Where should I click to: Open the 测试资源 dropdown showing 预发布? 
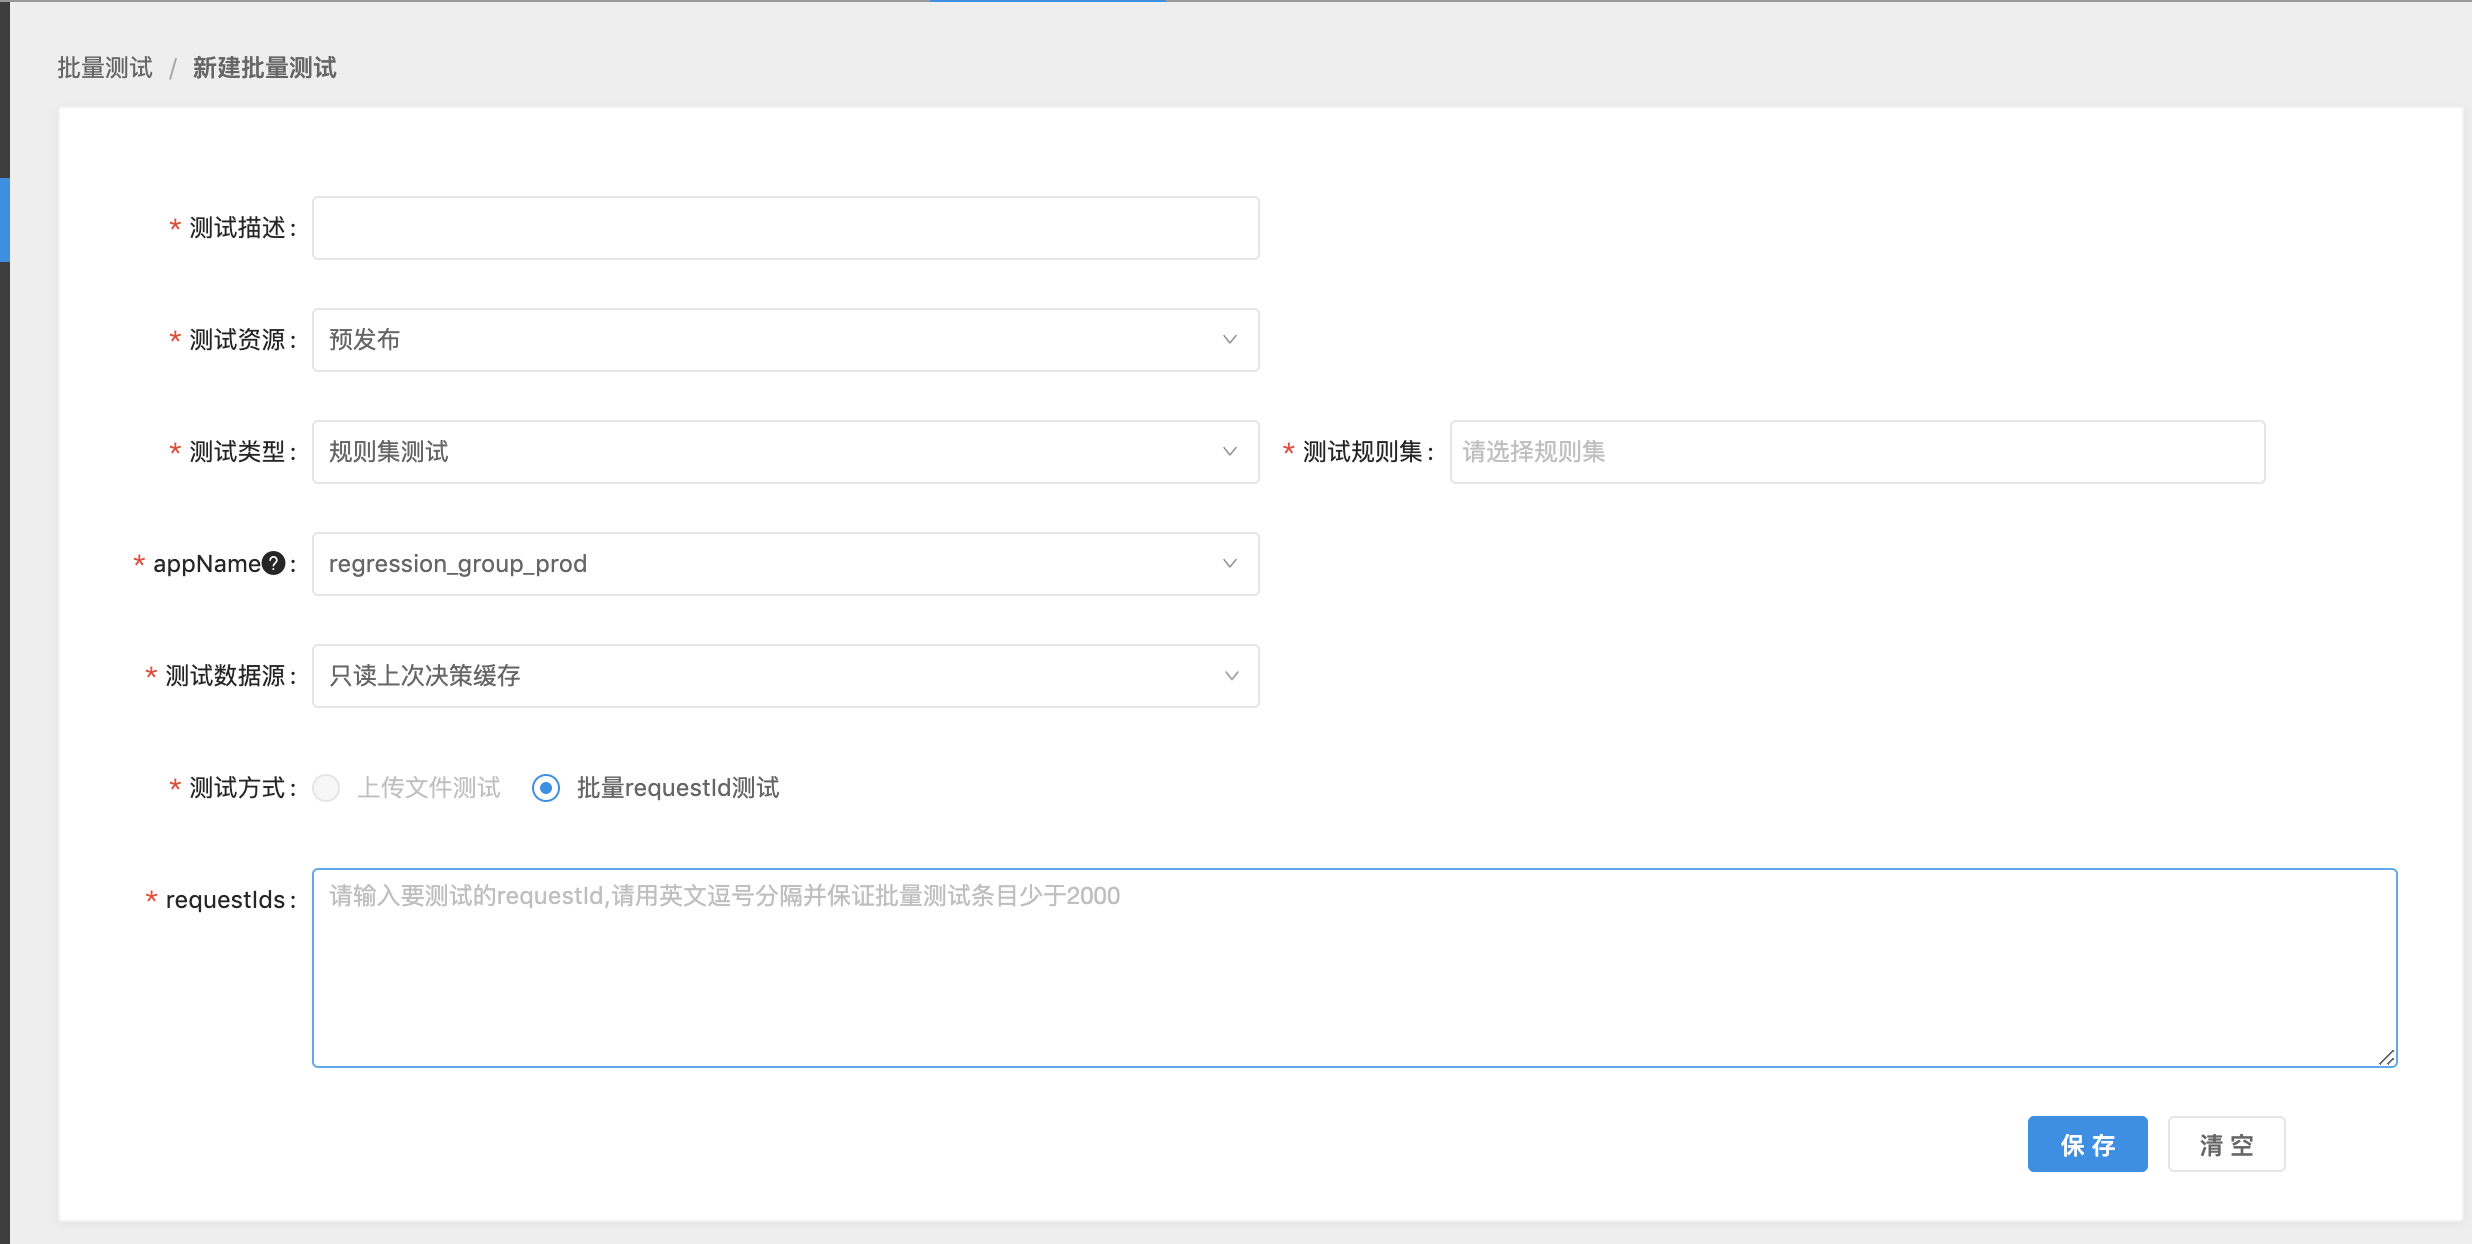click(x=785, y=340)
